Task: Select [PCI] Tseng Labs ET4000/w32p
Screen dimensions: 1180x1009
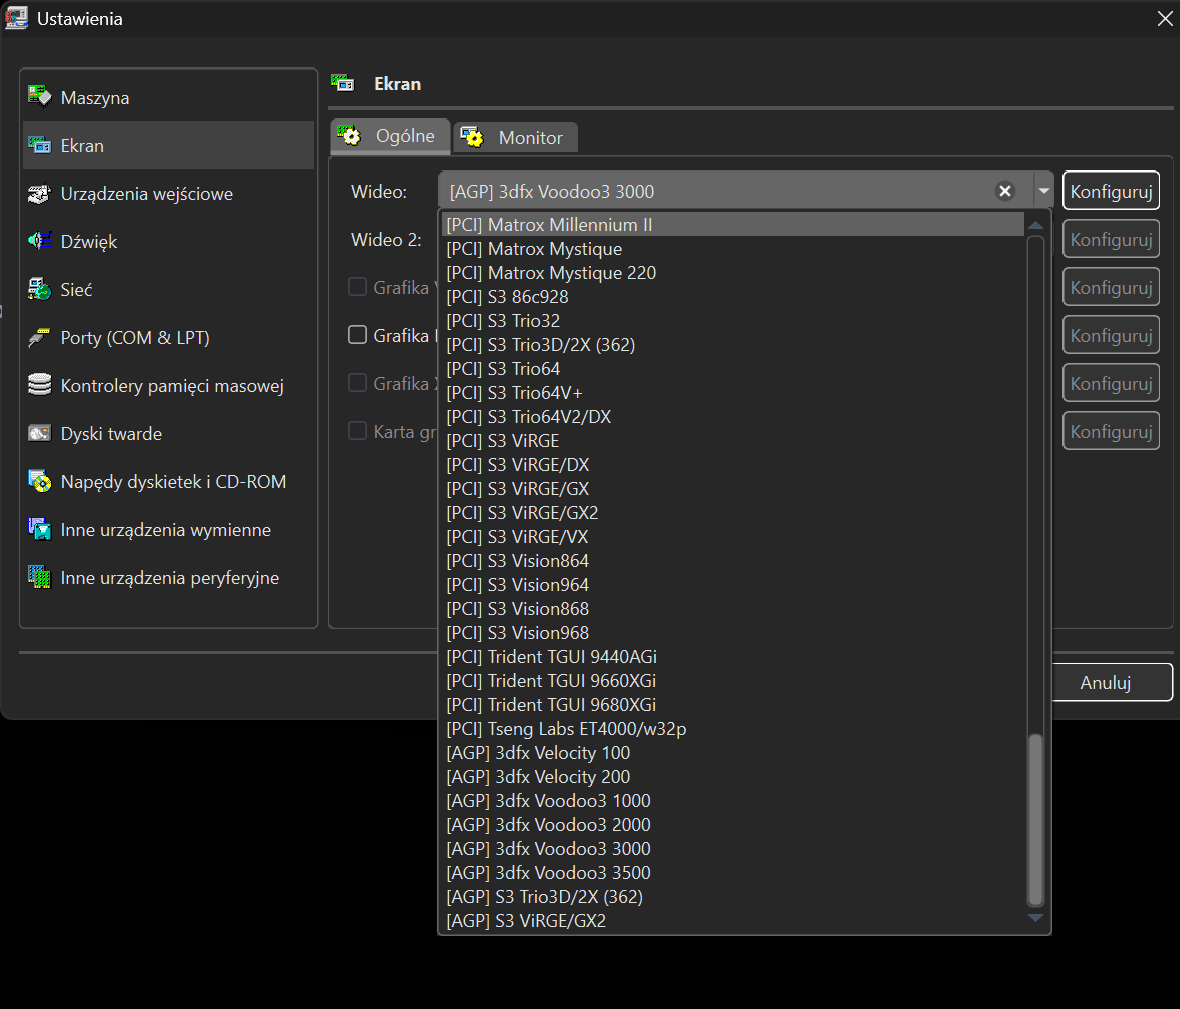Action: click(x=732, y=729)
